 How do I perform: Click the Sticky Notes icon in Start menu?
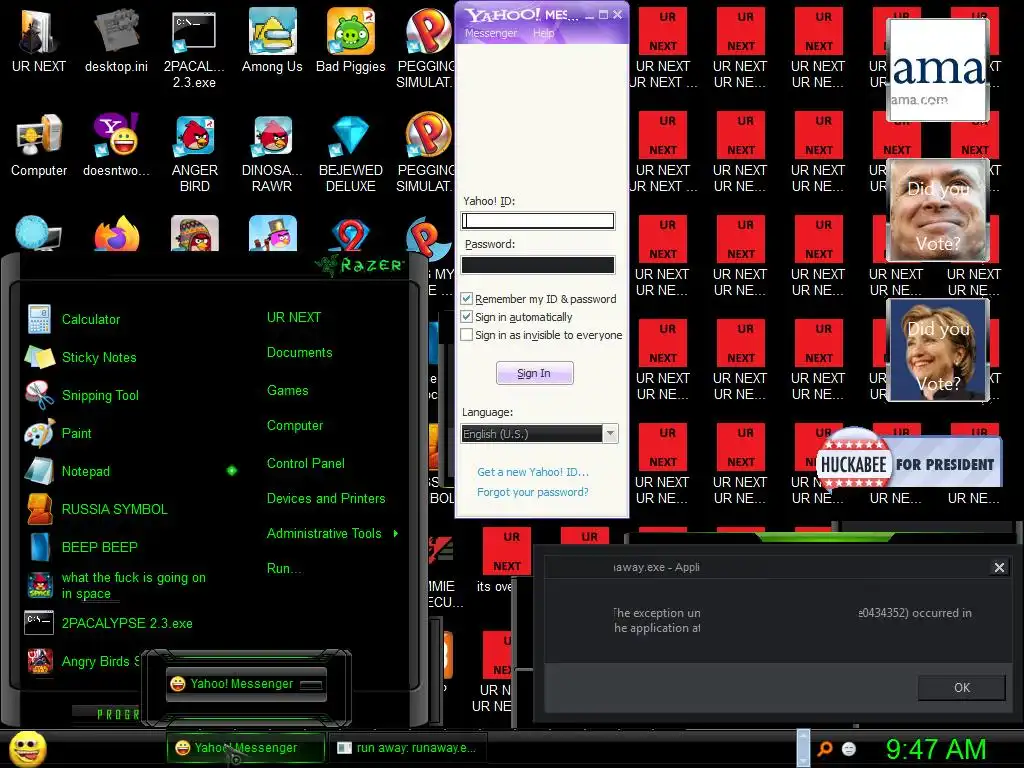click(x=39, y=357)
